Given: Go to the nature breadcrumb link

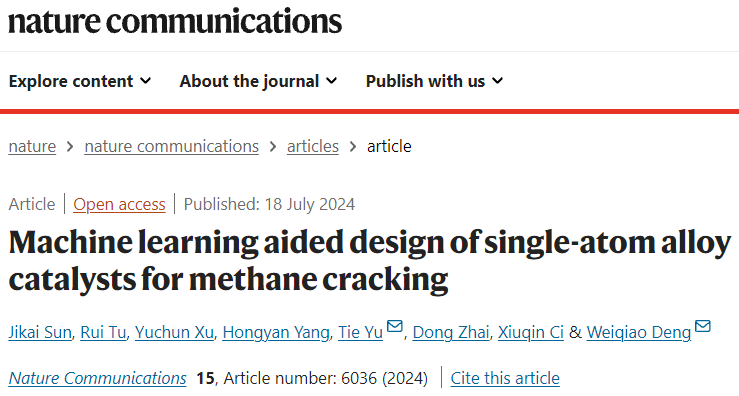Looking at the screenshot, I should (32, 146).
